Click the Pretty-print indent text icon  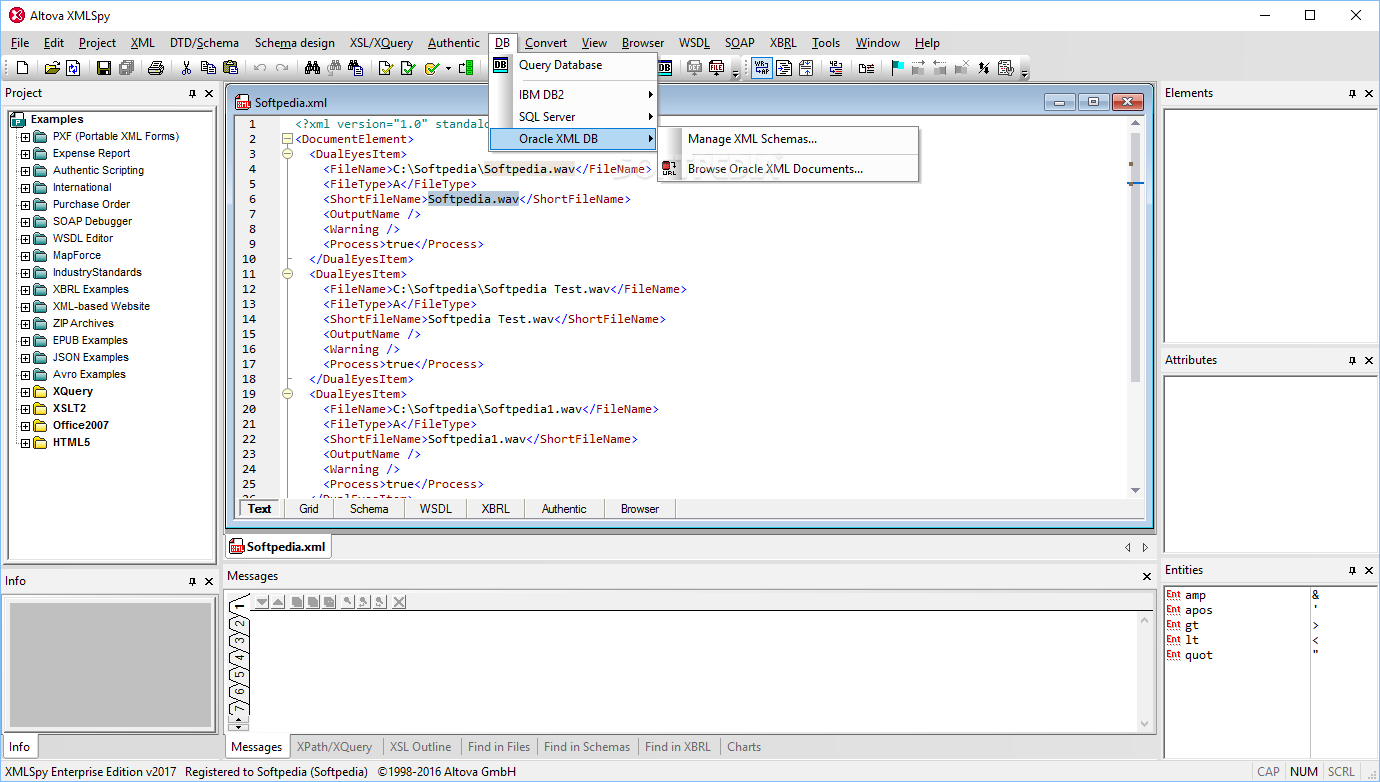click(x=784, y=68)
